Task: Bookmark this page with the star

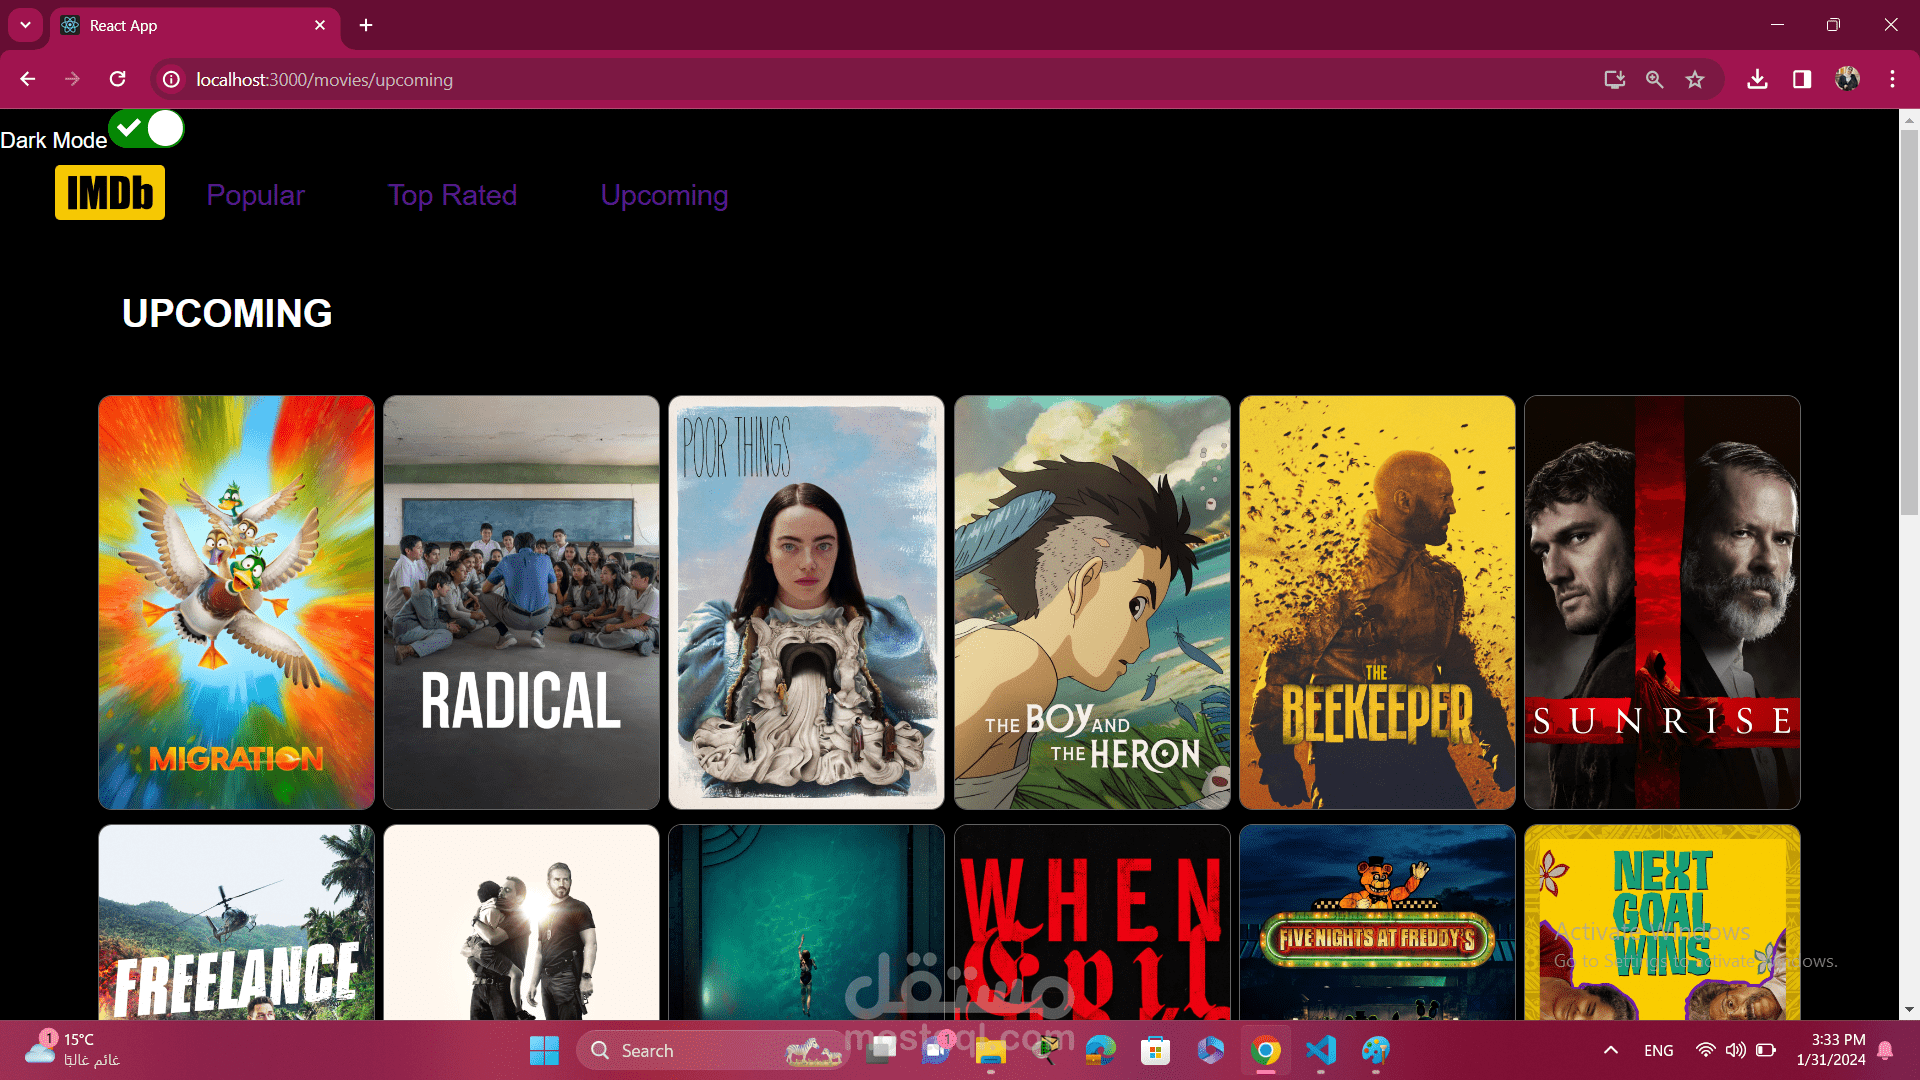Action: [1695, 79]
